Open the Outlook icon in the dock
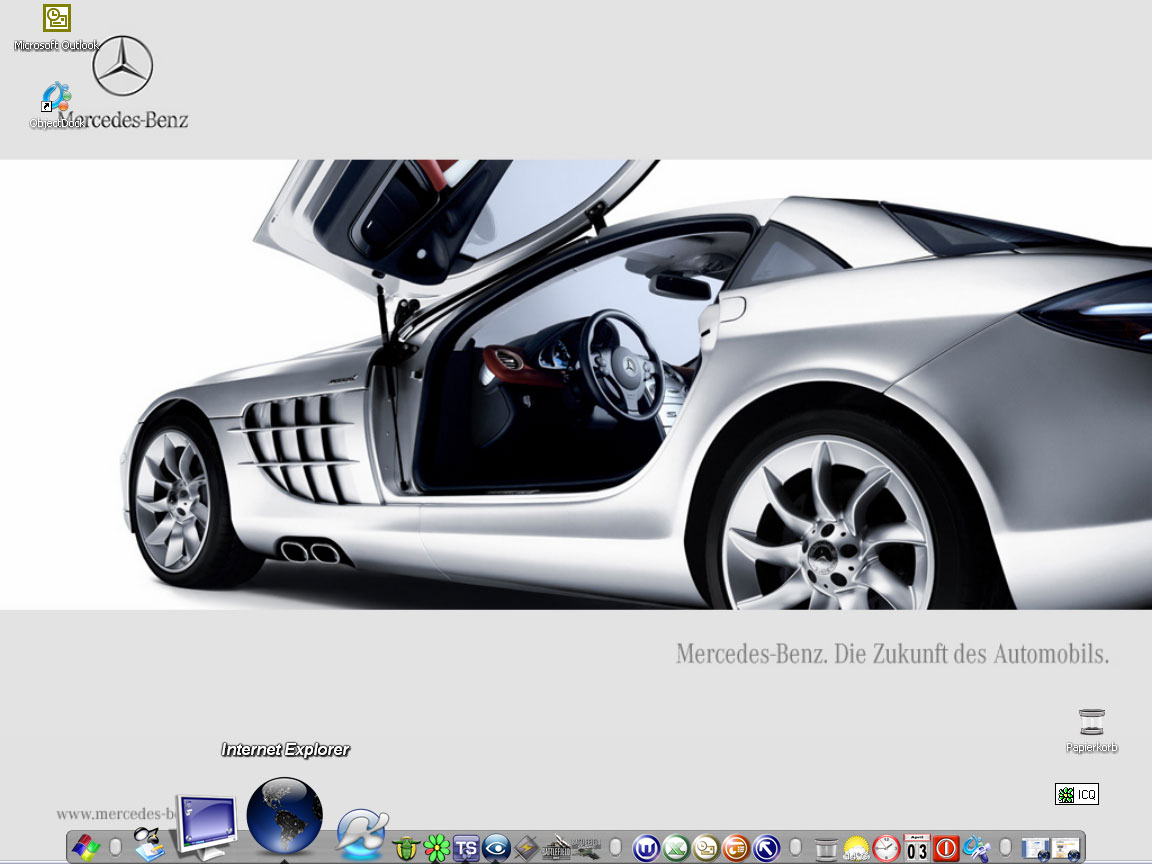 pyautogui.click(x=706, y=849)
